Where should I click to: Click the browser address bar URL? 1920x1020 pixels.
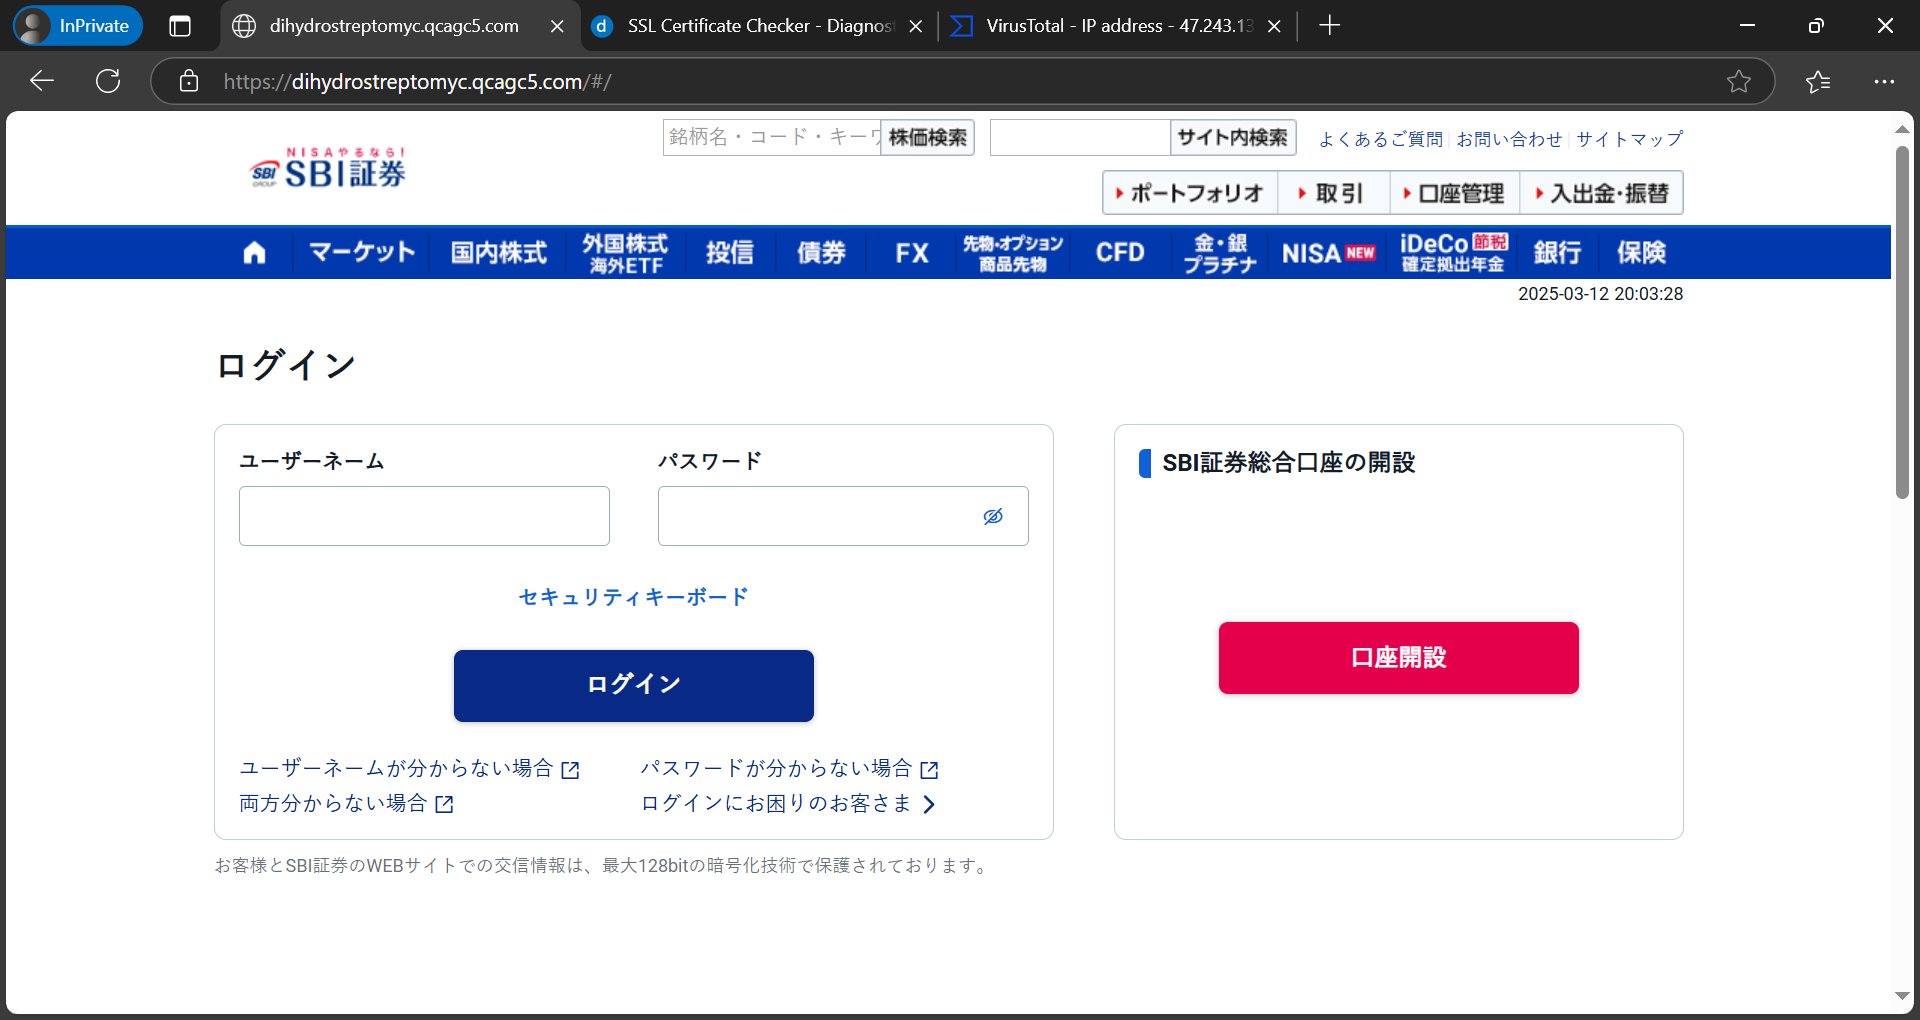coord(418,81)
